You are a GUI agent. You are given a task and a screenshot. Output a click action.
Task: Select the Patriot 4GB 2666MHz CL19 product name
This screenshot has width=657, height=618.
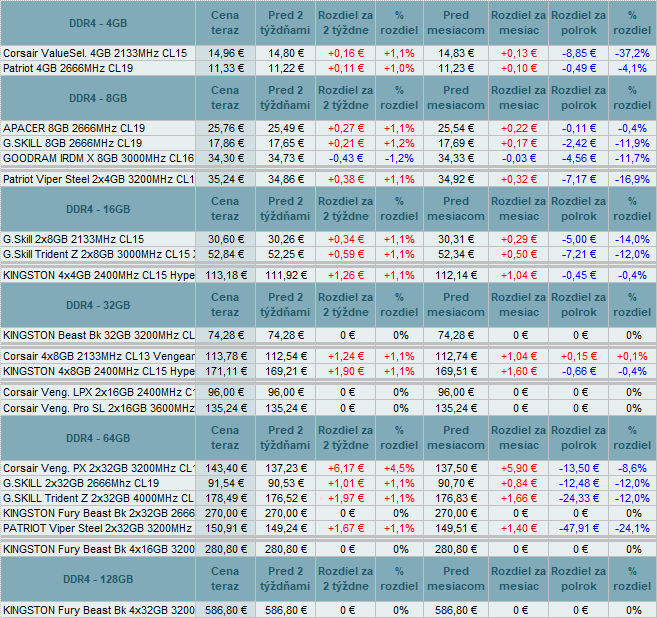68,68
